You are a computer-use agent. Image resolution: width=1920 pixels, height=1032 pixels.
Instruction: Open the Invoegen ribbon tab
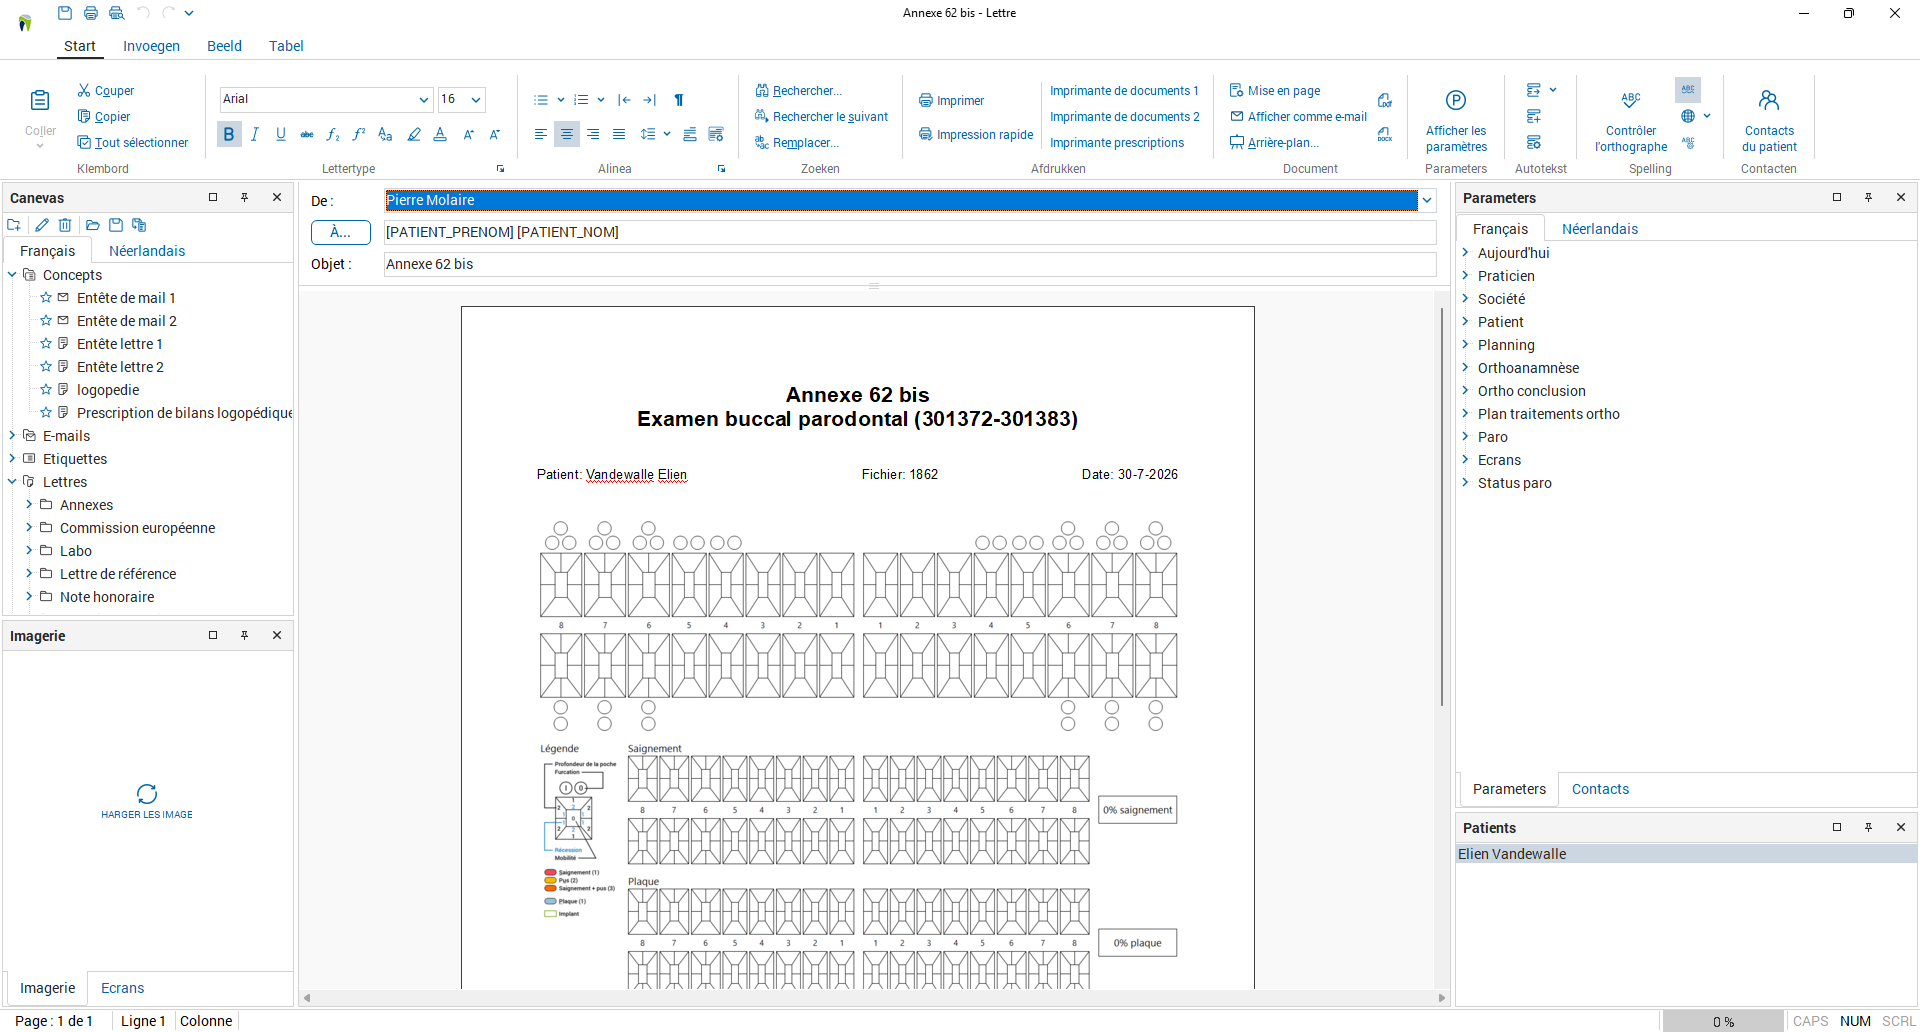tap(151, 46)
